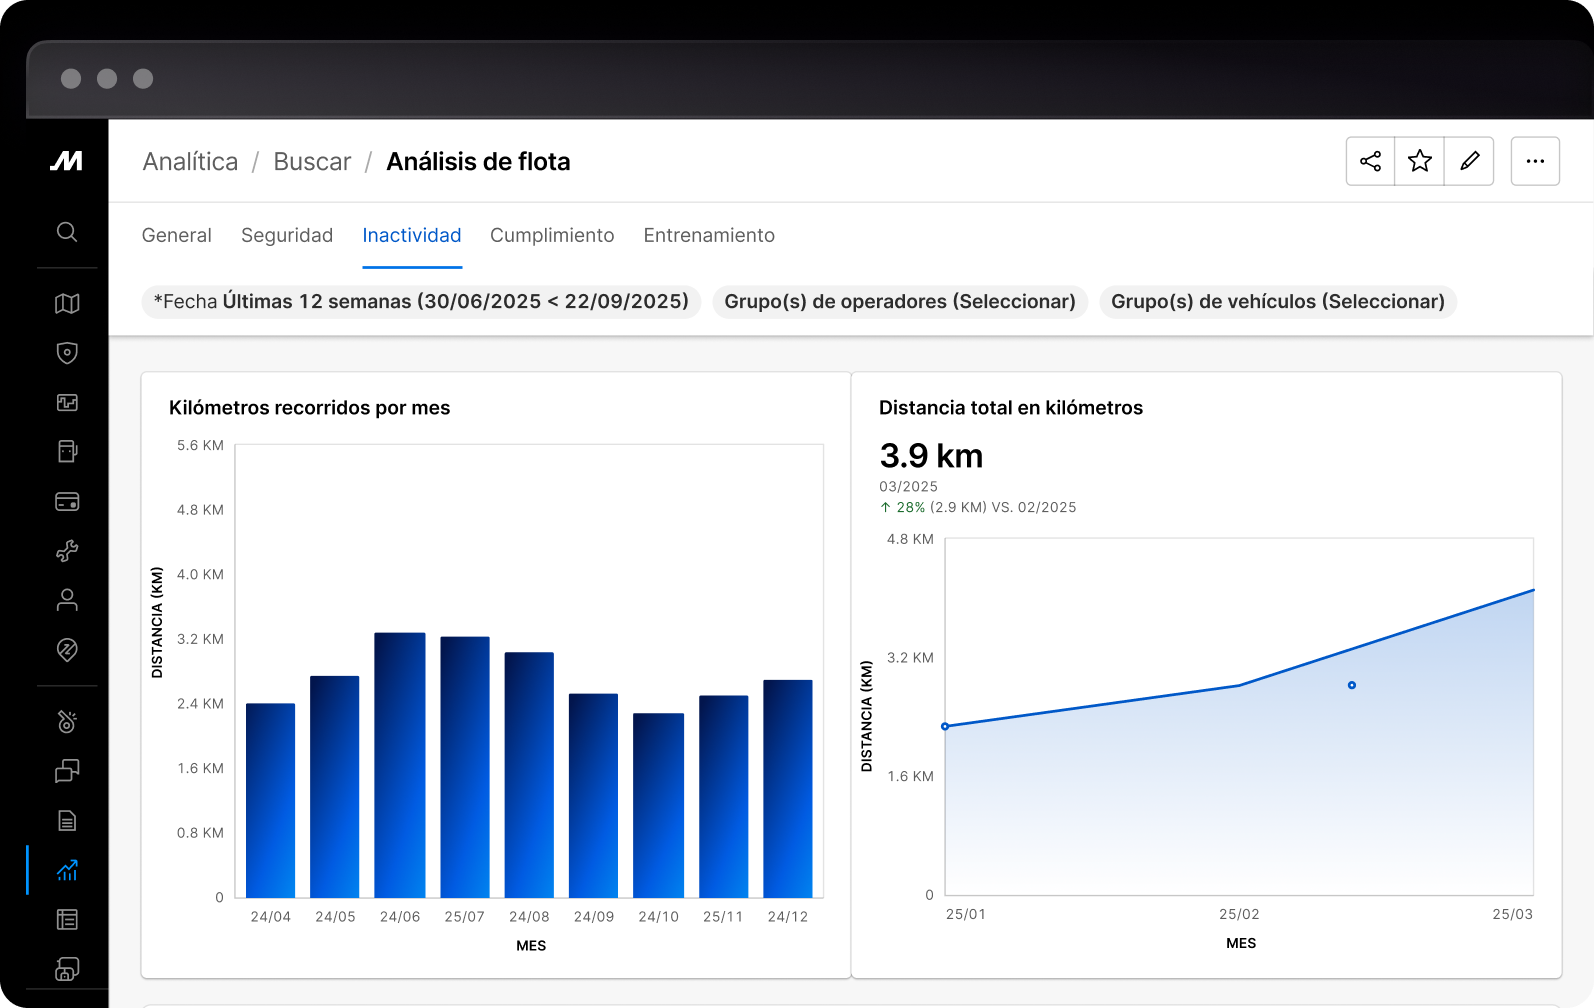Switch to the Cumplimiento tab
The height and width of the screenshot is (1008, 1594).
coord(552,235)
